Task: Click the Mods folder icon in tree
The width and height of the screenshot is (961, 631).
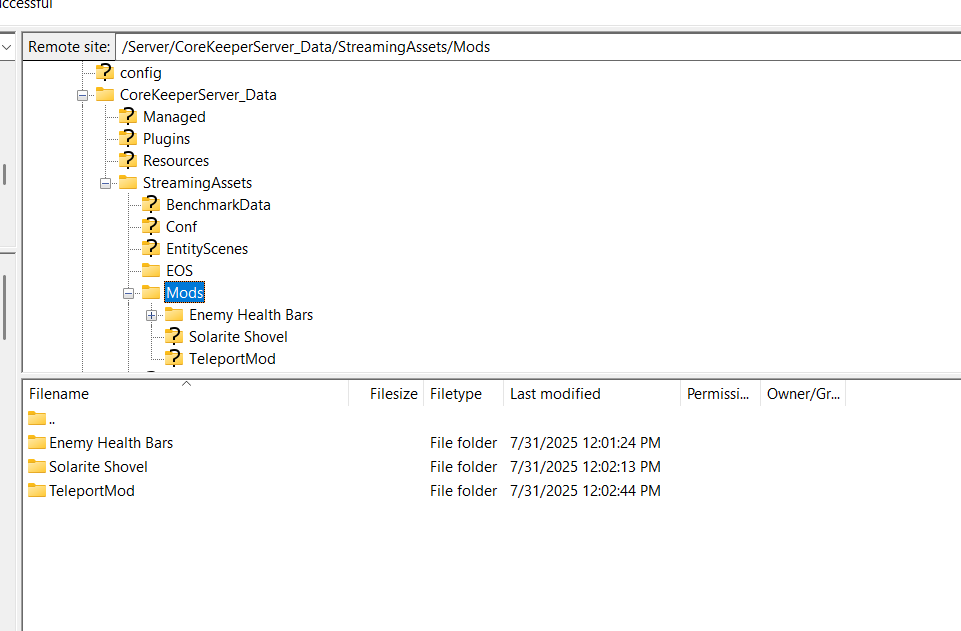Action: click(x=151, y=293)
